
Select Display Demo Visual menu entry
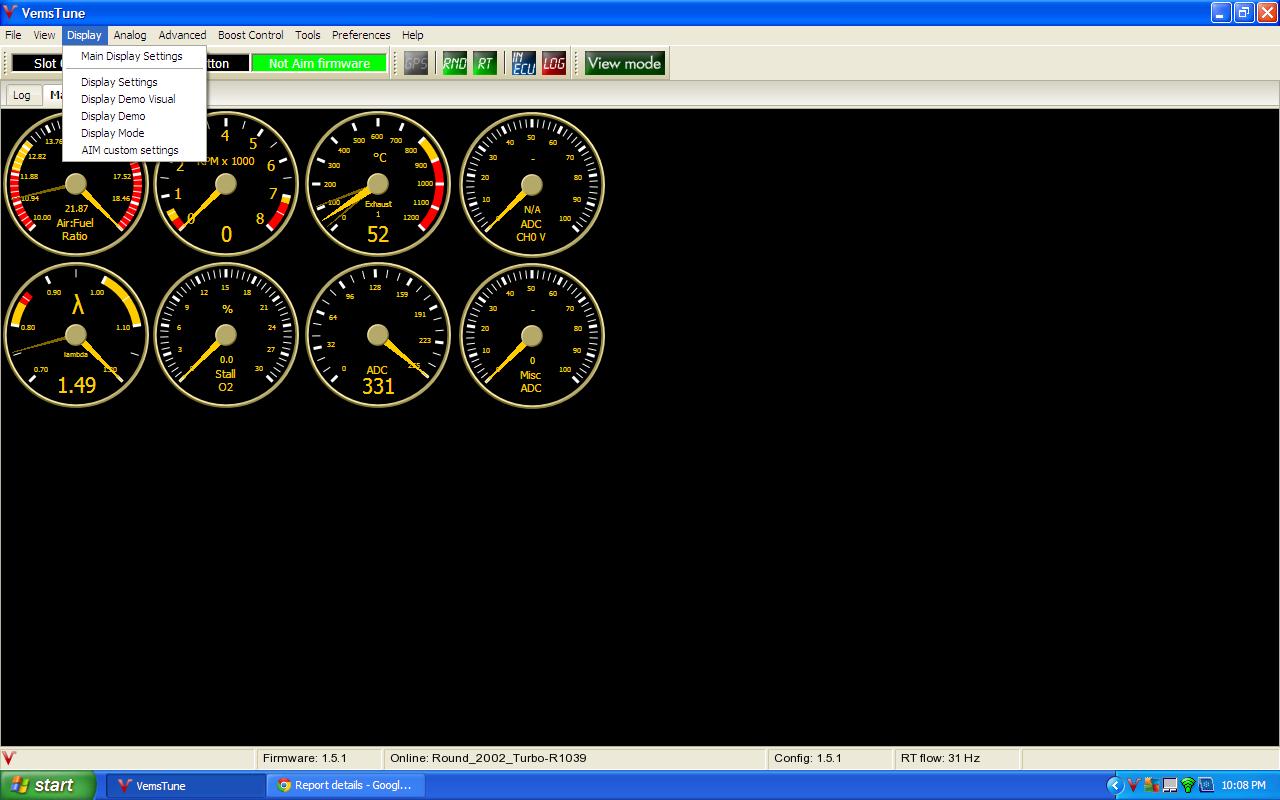coord(134,99)
